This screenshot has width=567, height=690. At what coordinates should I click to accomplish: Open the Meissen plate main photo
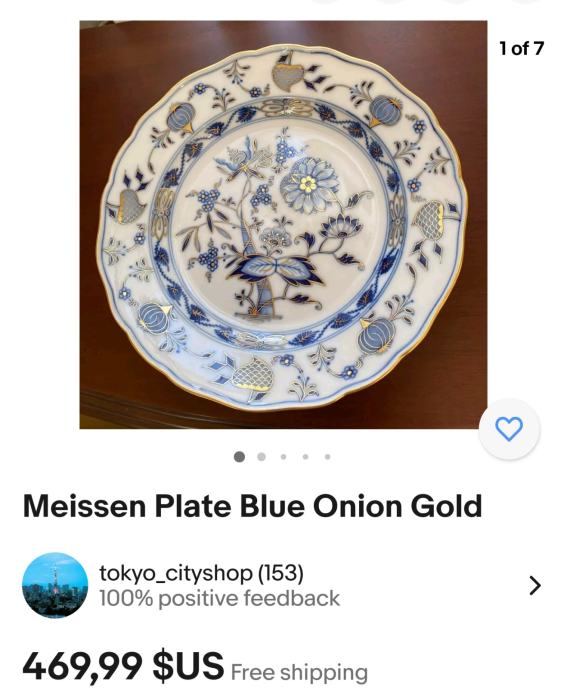284,224
